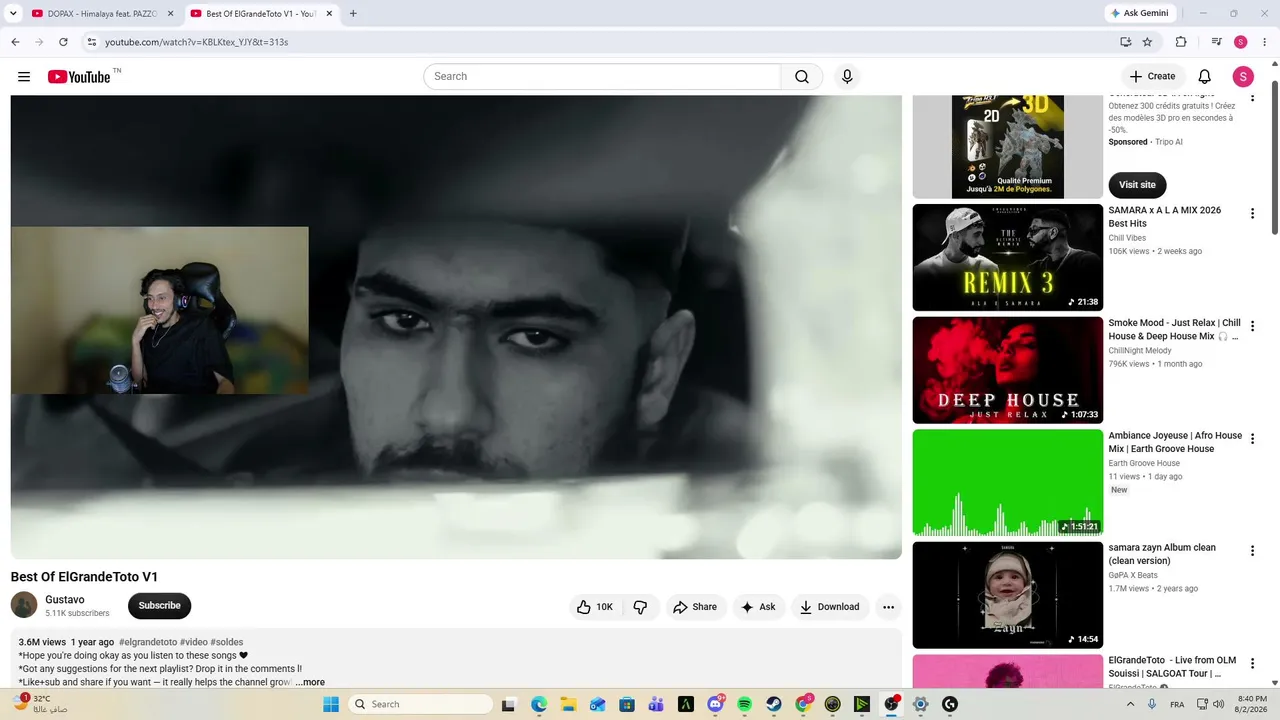1280x720 pixels.
Task: Click the Ask button under video
Action: point(758,607)
